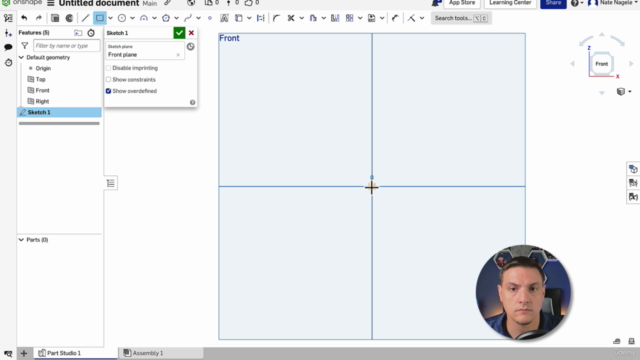
Task: Select the Use/project tool
Action: (239, 18)
